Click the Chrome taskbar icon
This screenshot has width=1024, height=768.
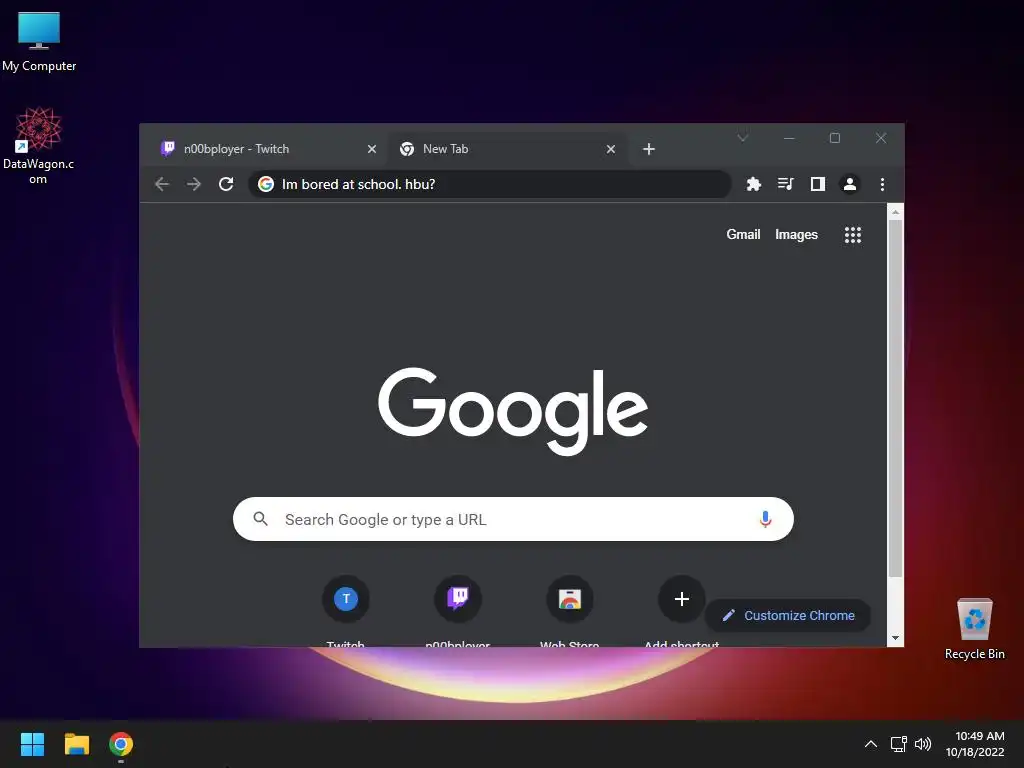pos(121,744)
